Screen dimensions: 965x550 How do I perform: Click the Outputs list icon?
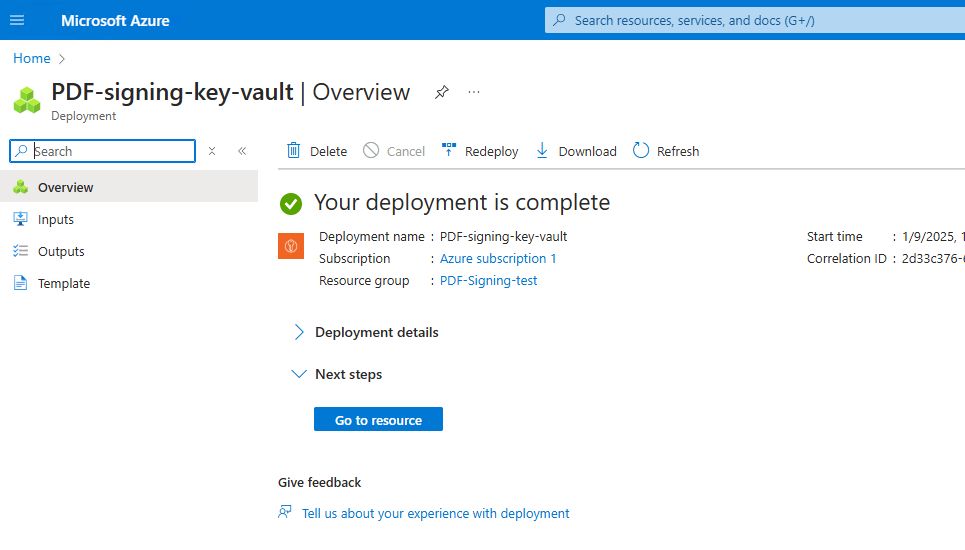coord(20,251)
